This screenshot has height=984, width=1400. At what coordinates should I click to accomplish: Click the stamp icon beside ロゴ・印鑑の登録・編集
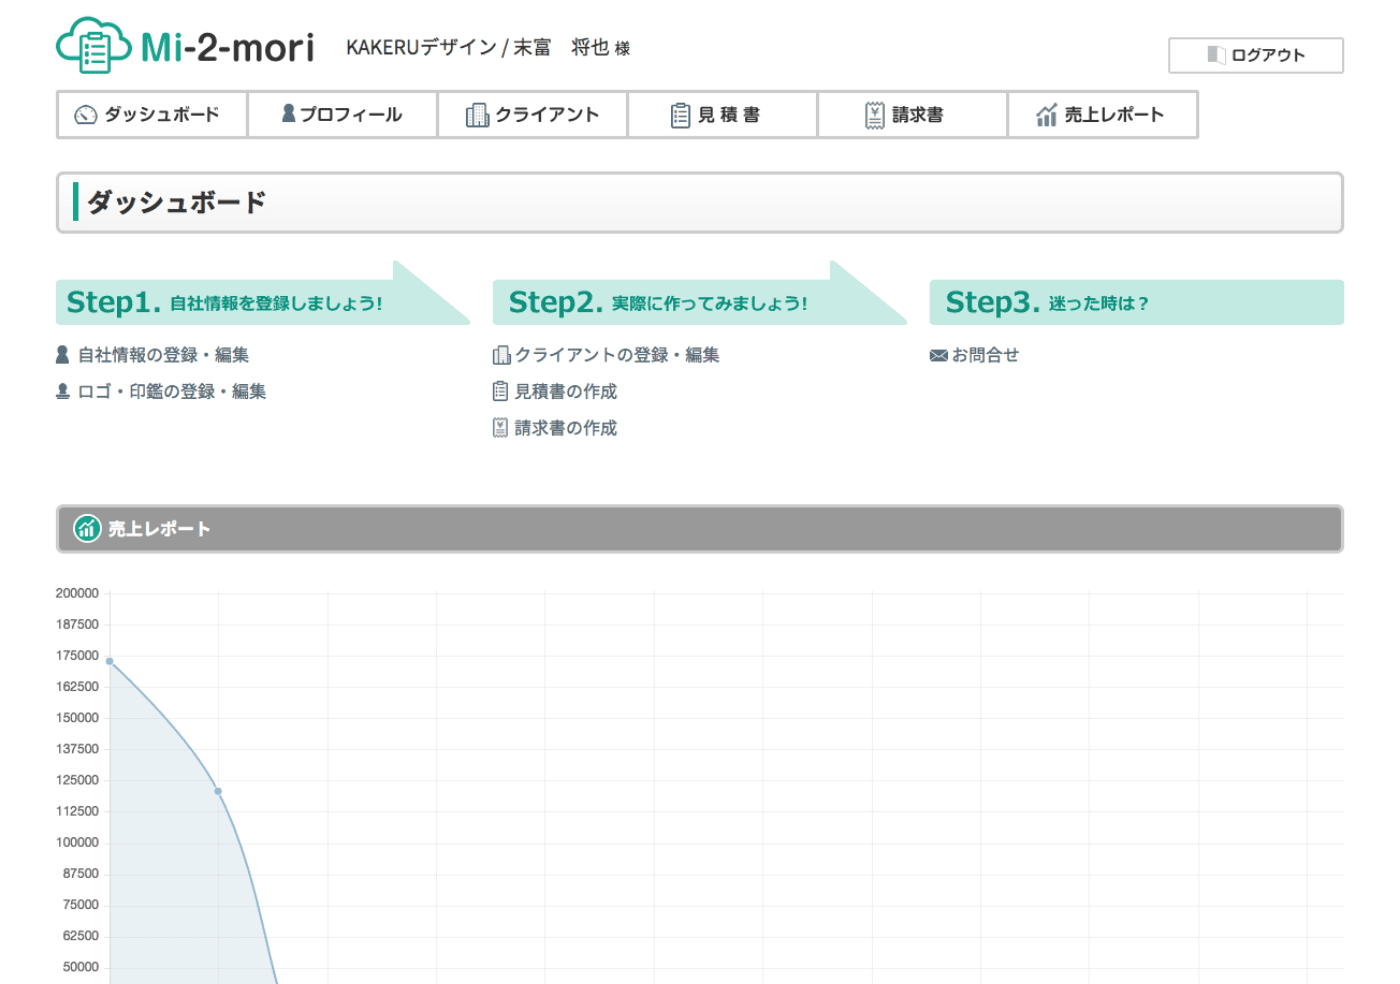(63, 391)
